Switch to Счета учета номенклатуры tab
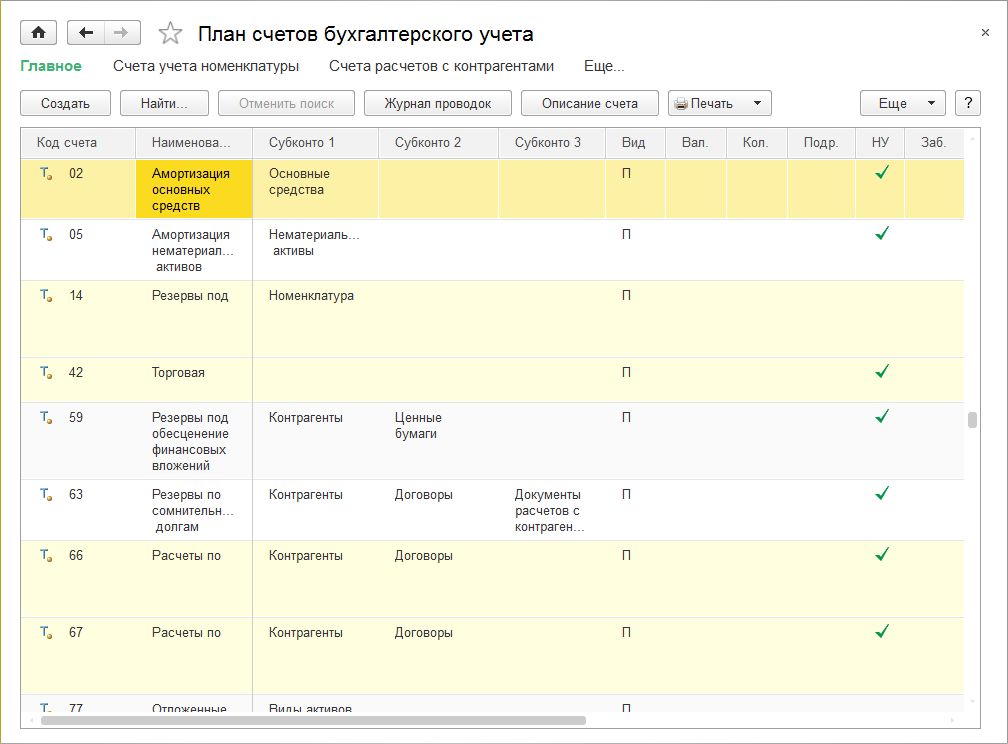The image size is (1008, 744). pyautogui.click(x=206, y=66)
